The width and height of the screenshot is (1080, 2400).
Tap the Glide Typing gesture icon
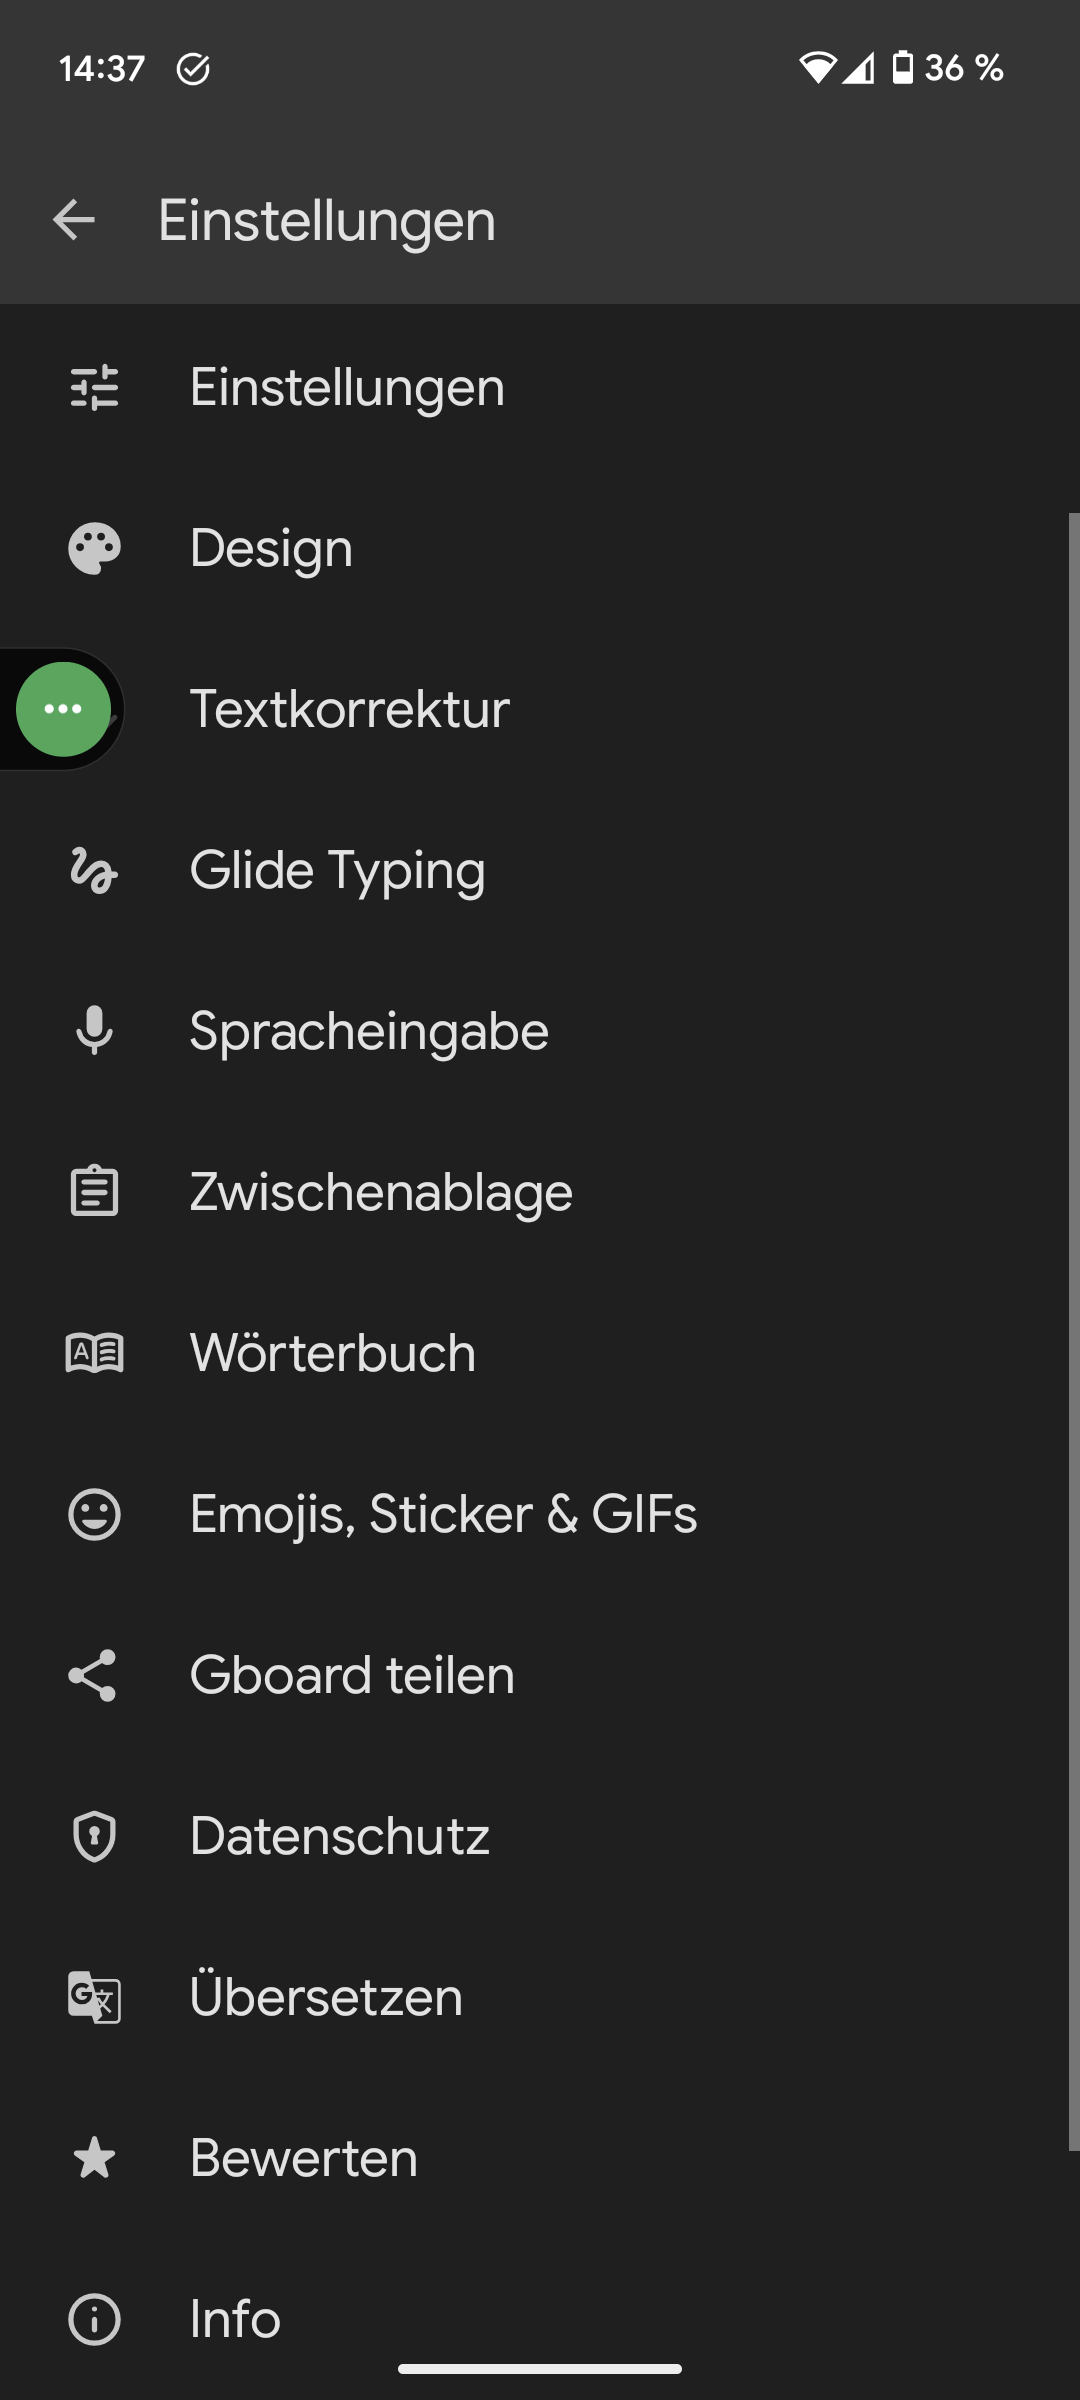point(94,870)
